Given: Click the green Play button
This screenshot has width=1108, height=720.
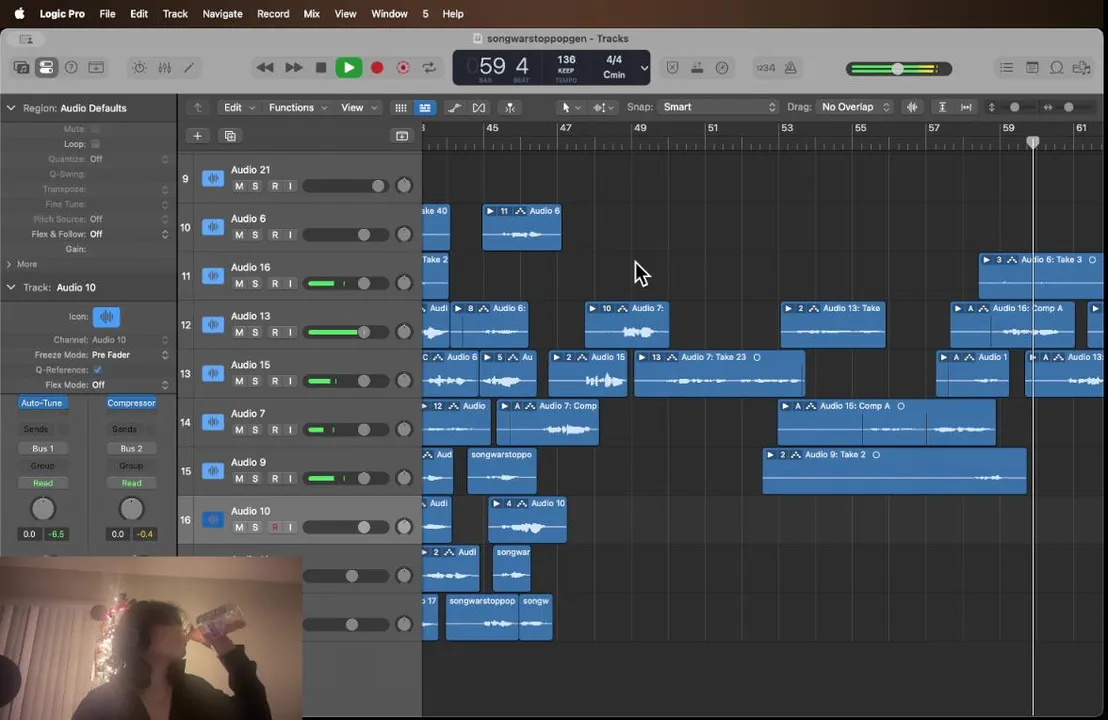Looking at the screenshot, I should tap(348, 68).
